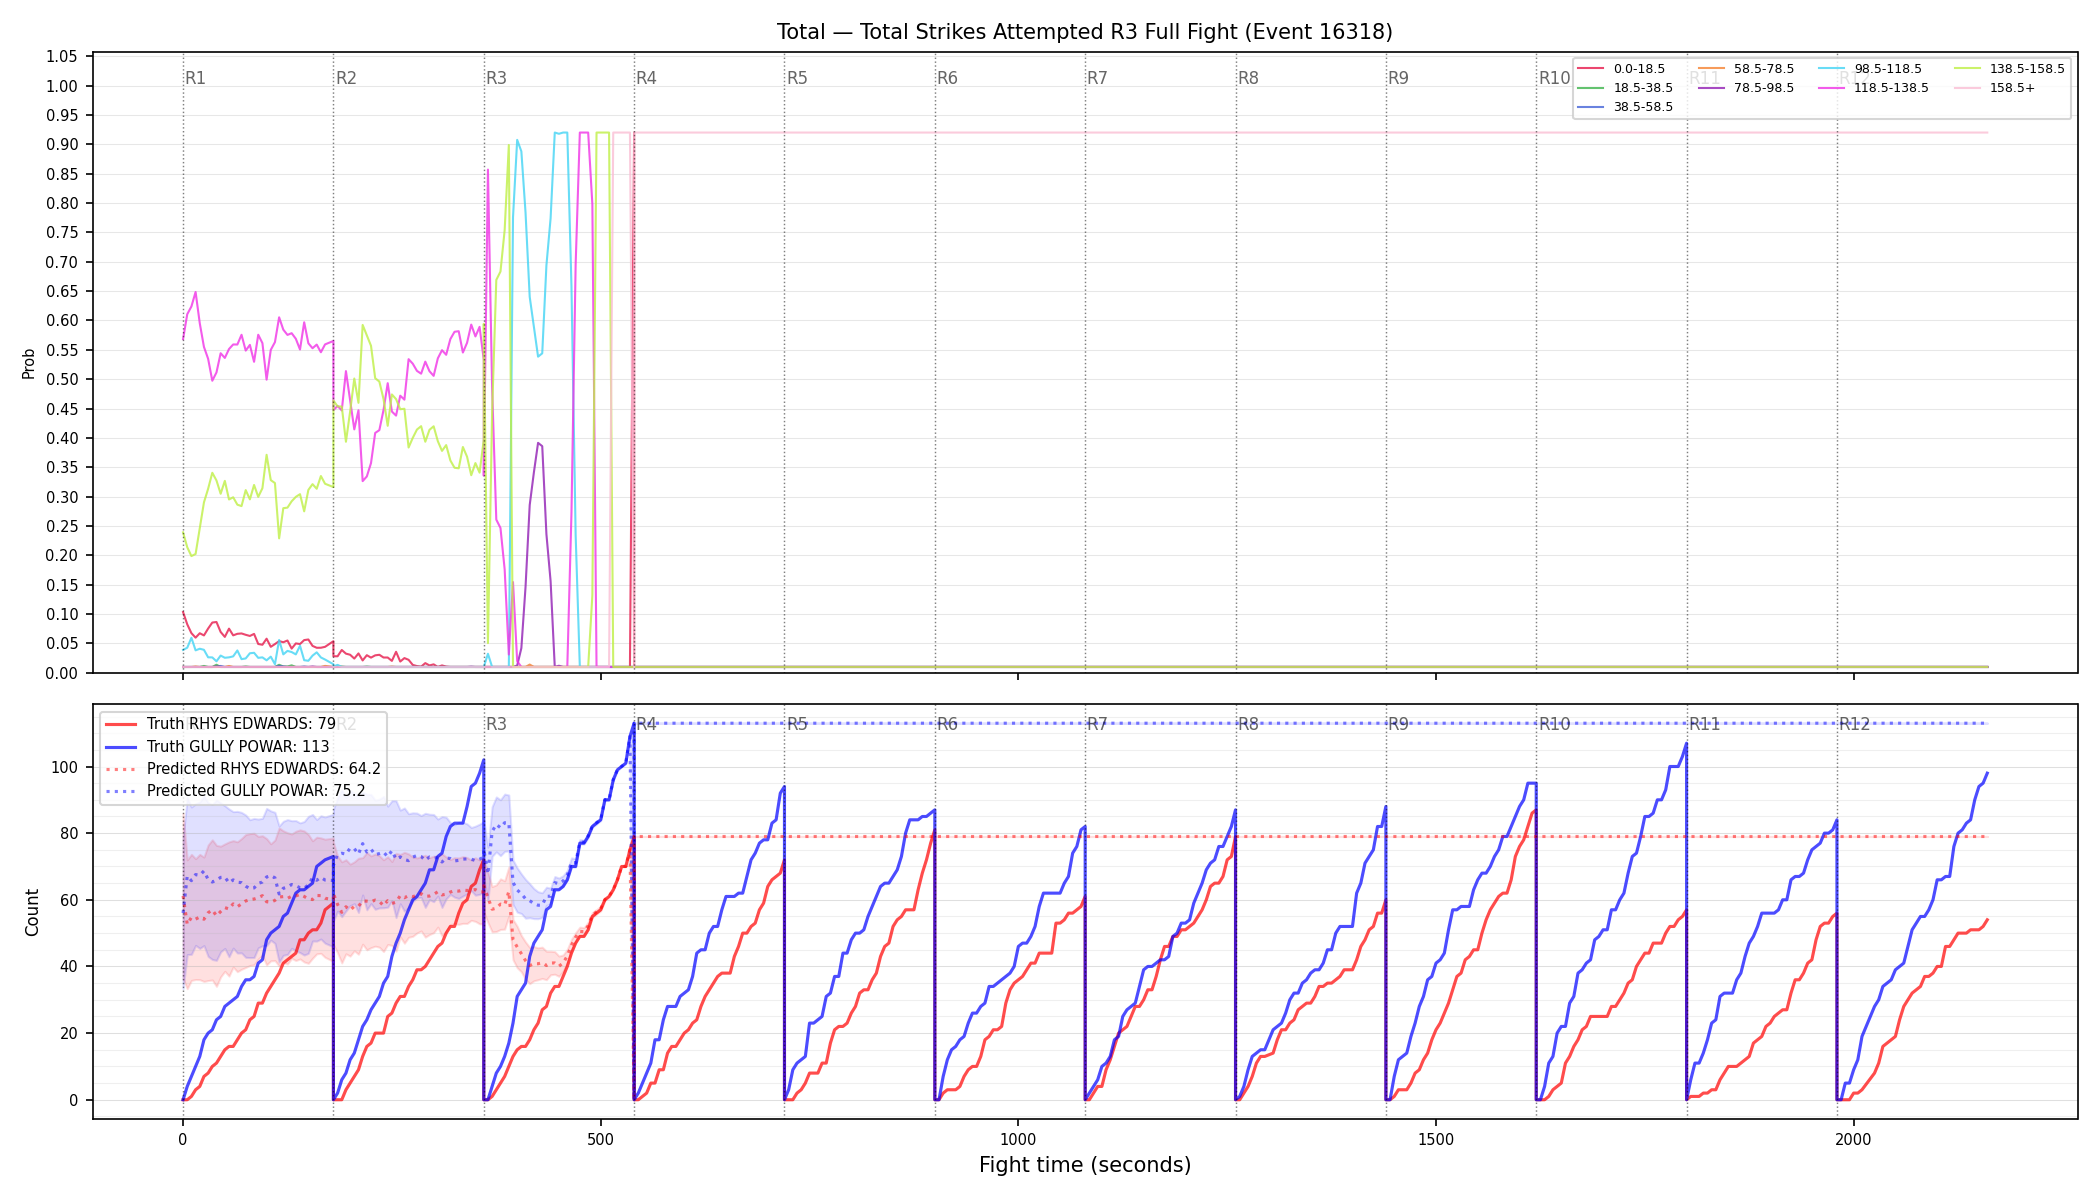Click the Count y-axis label
The width and height of the screenshot is (2100, 1200).
point(32,912)
